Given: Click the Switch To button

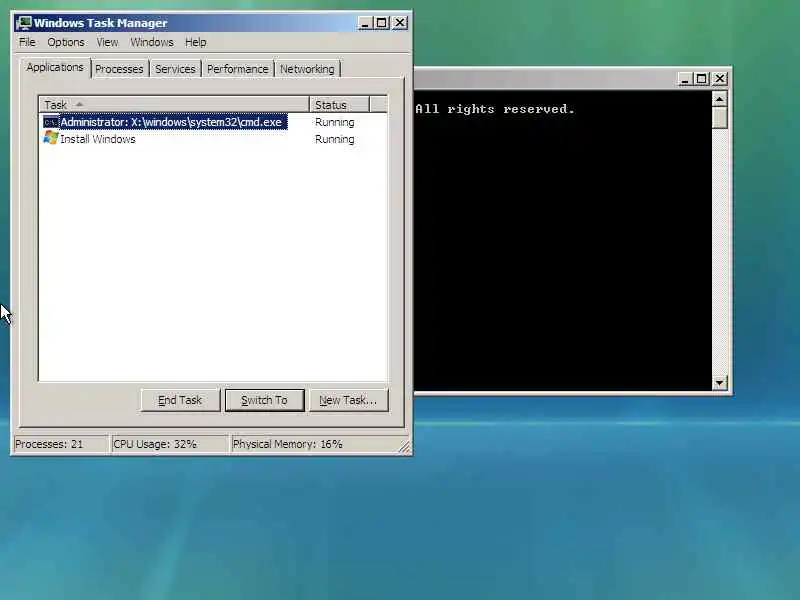Looking at the screenshot, I should pos(264,400).
